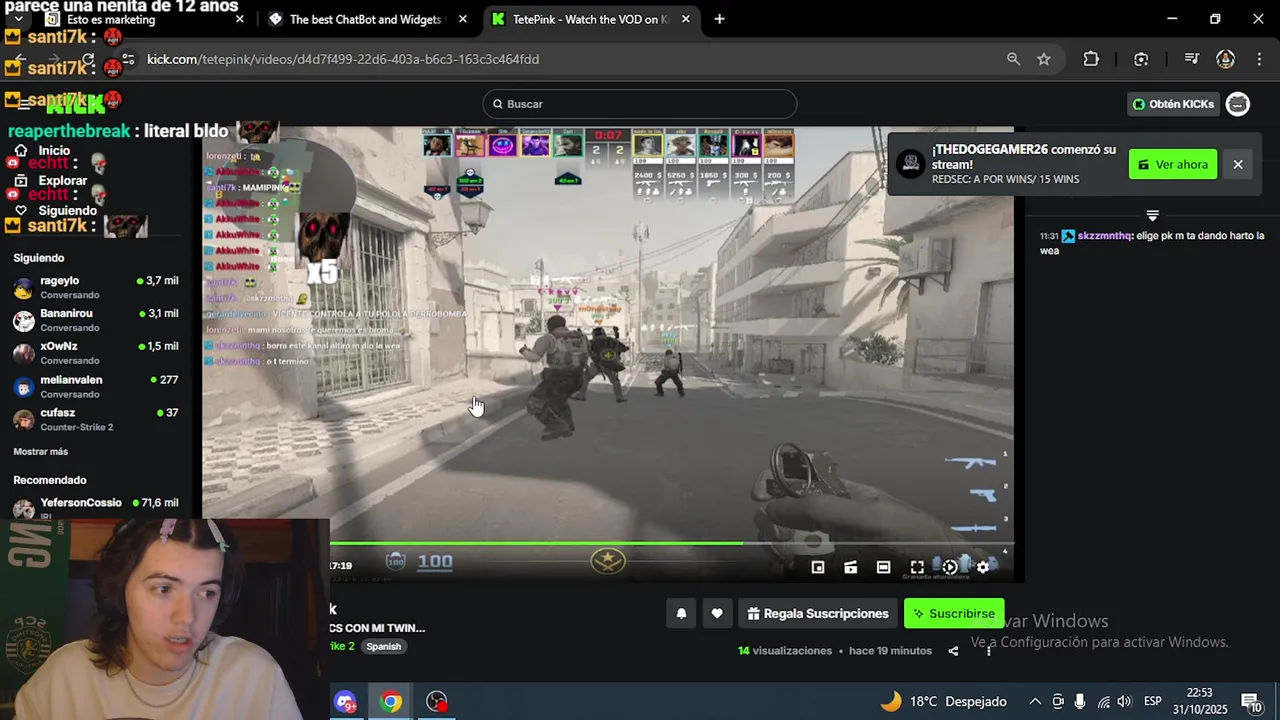Viewport: 1280px width, 720px height.
Task: Click the heart follow icon
Action: click(717, 614)
